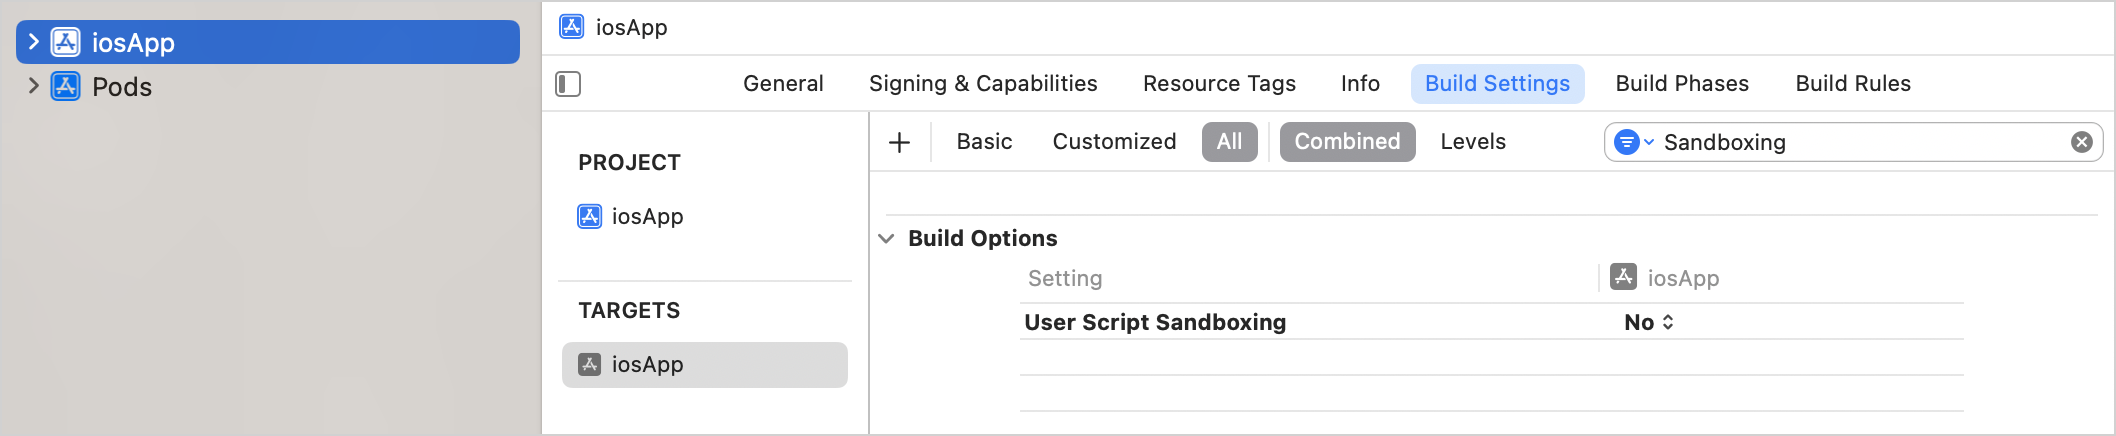The height and width of the screenshot is (436, 2116).
Task: Clear the Sandboxing search filter
Action: (x=2082, y=142)
